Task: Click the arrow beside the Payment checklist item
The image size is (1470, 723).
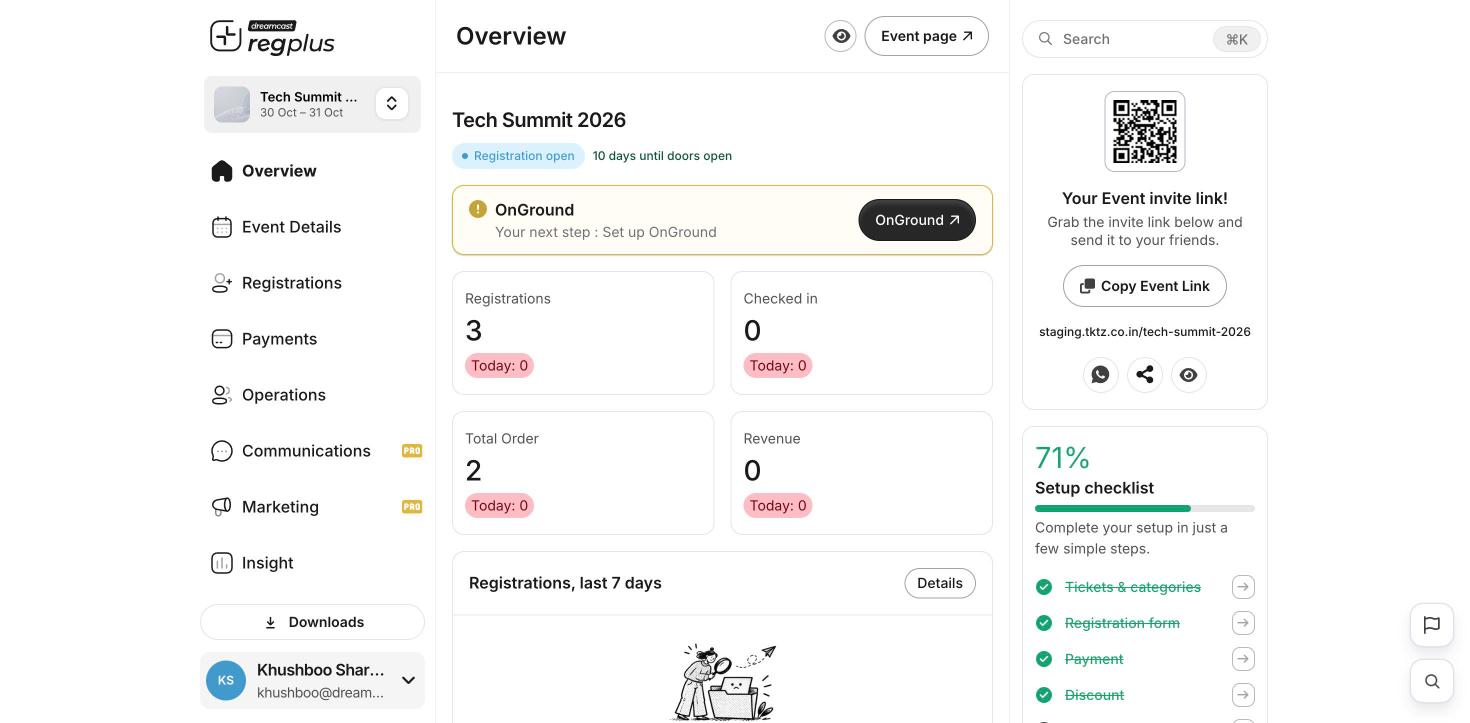Action: coord(1243,659)
